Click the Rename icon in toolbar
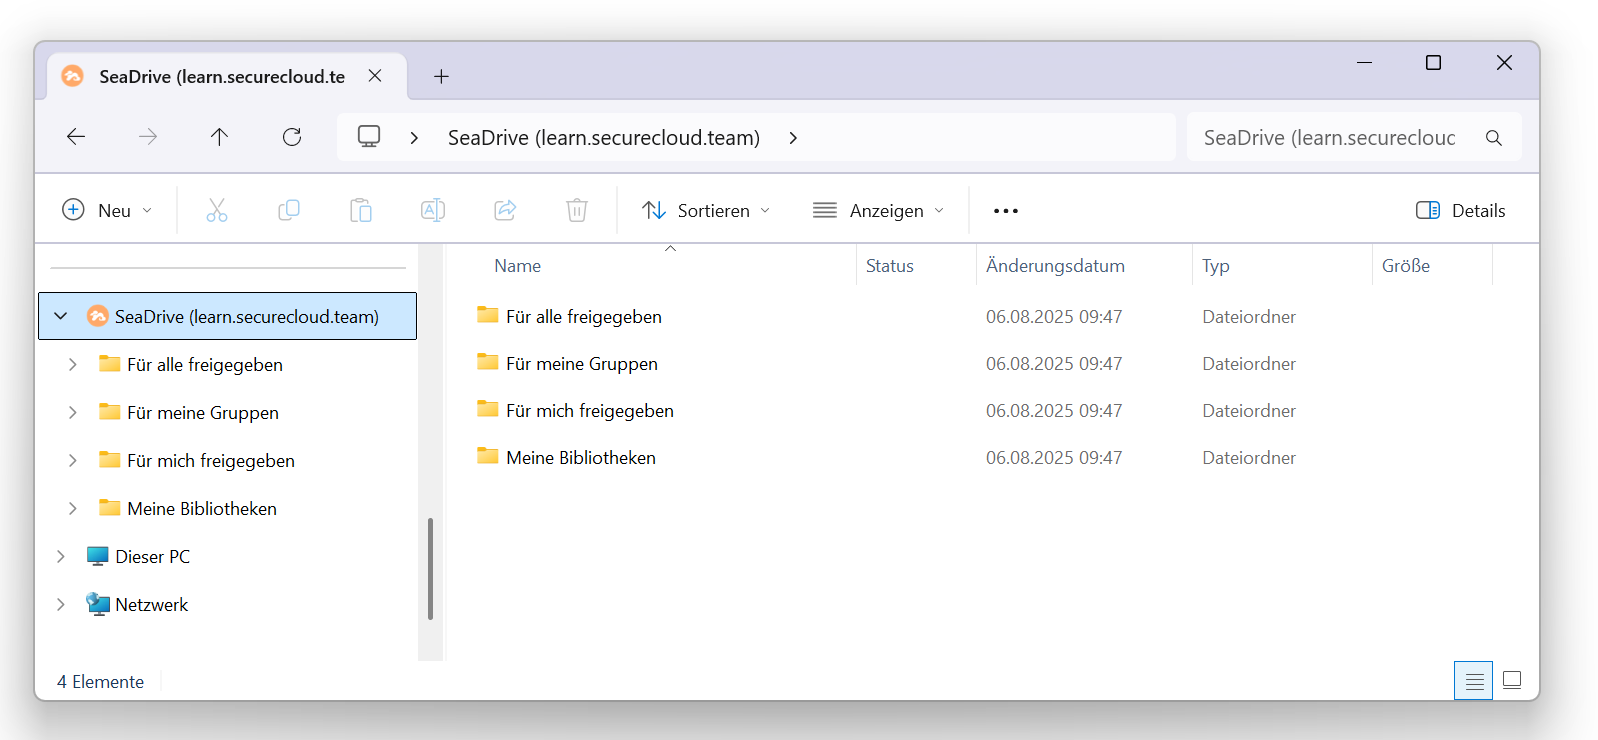Viewport: 1598px width, 740px height. 433,210
